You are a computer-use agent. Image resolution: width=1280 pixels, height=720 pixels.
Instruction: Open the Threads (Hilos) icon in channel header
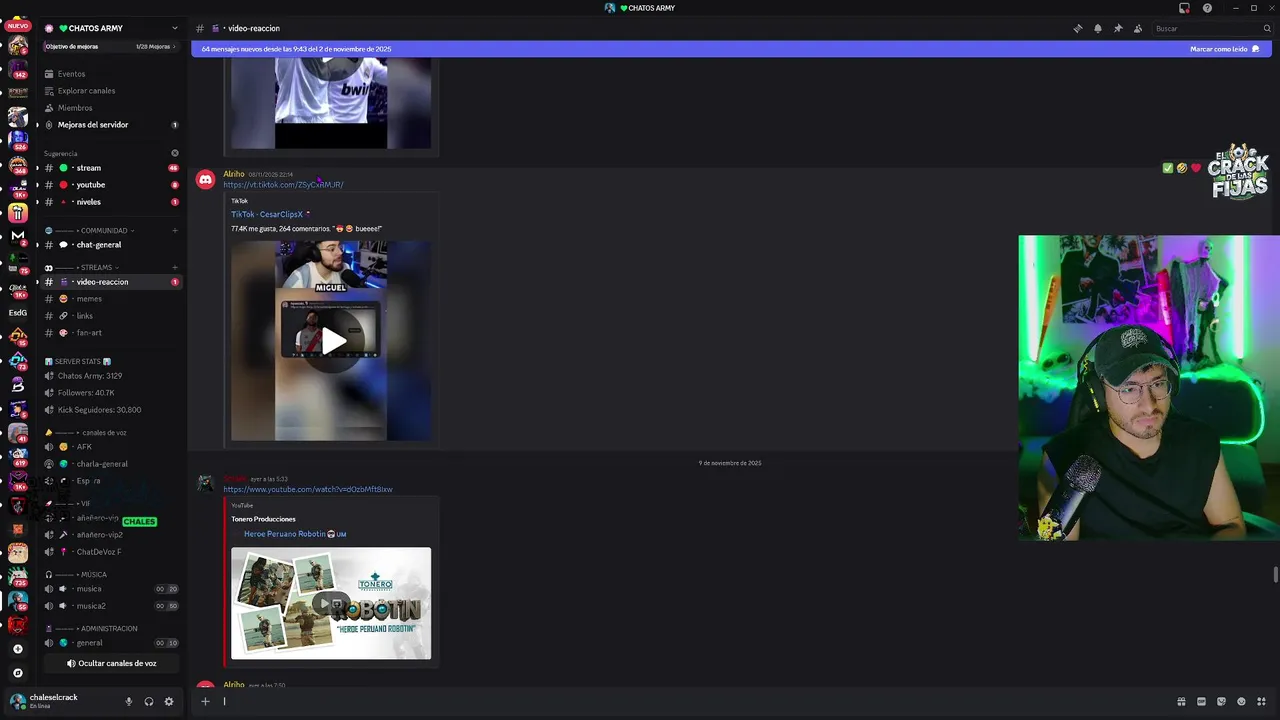[x=1078, y=28]
